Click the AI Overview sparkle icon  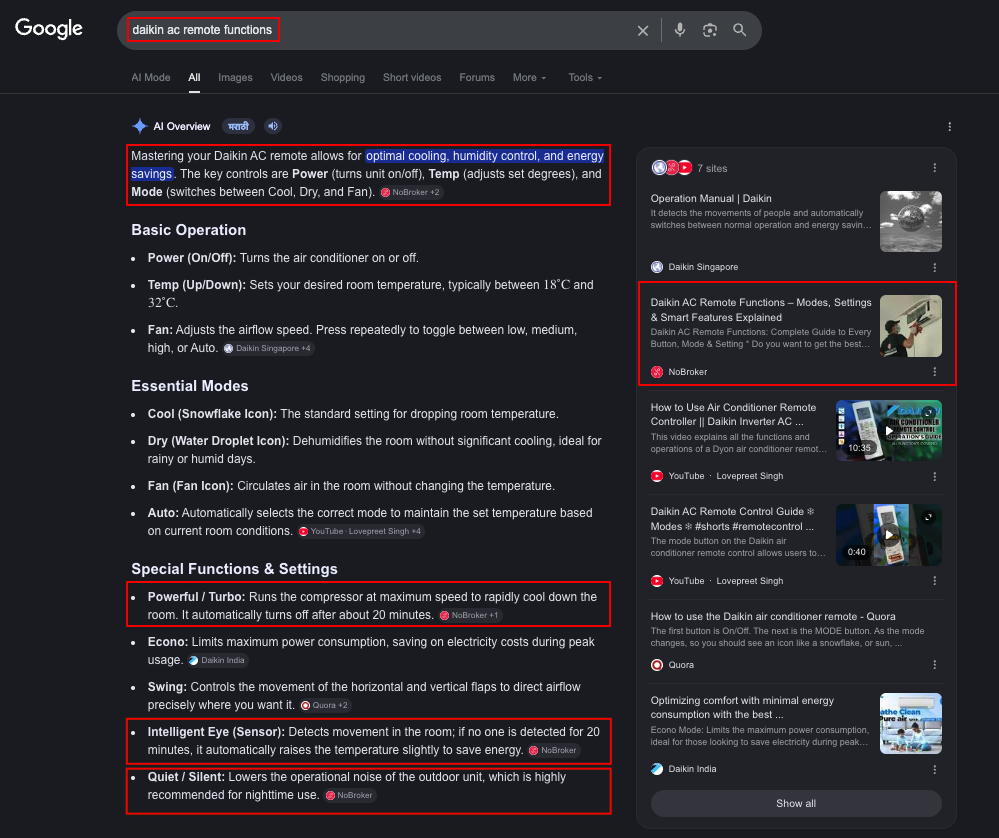[140, 126]
